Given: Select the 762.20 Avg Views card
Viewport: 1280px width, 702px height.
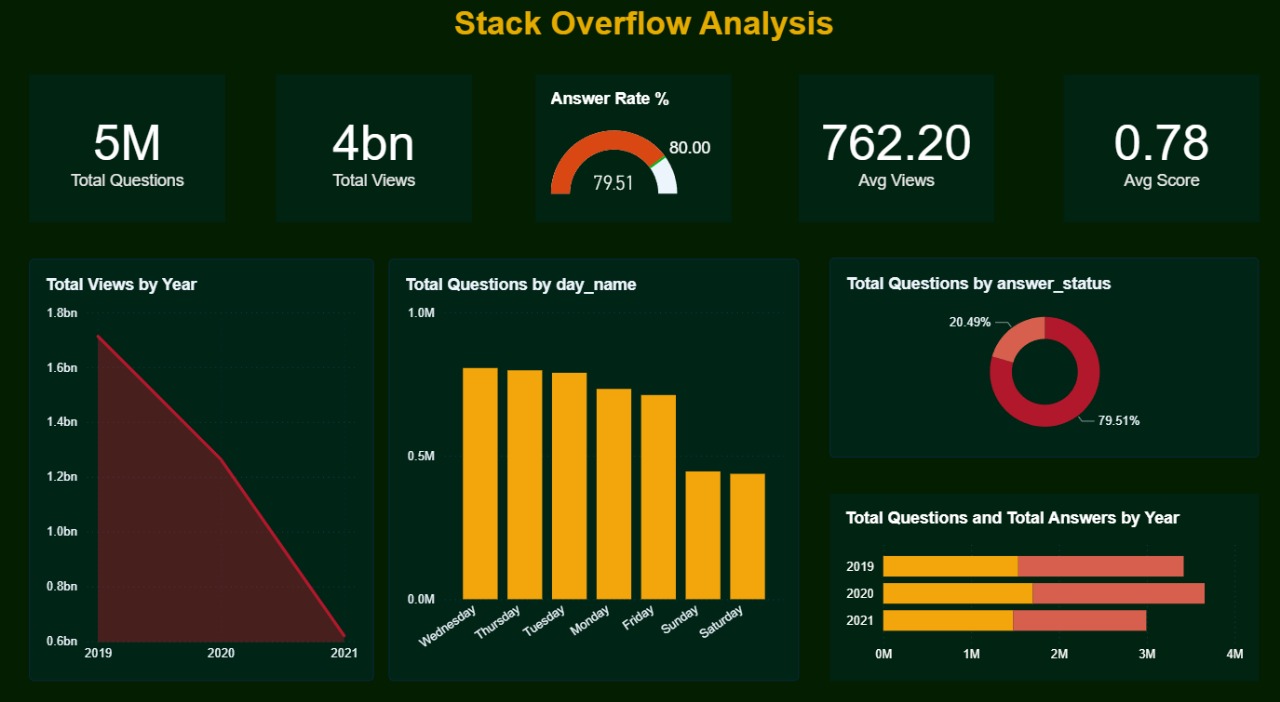Looking at the screenshot, I should (896, 147).
